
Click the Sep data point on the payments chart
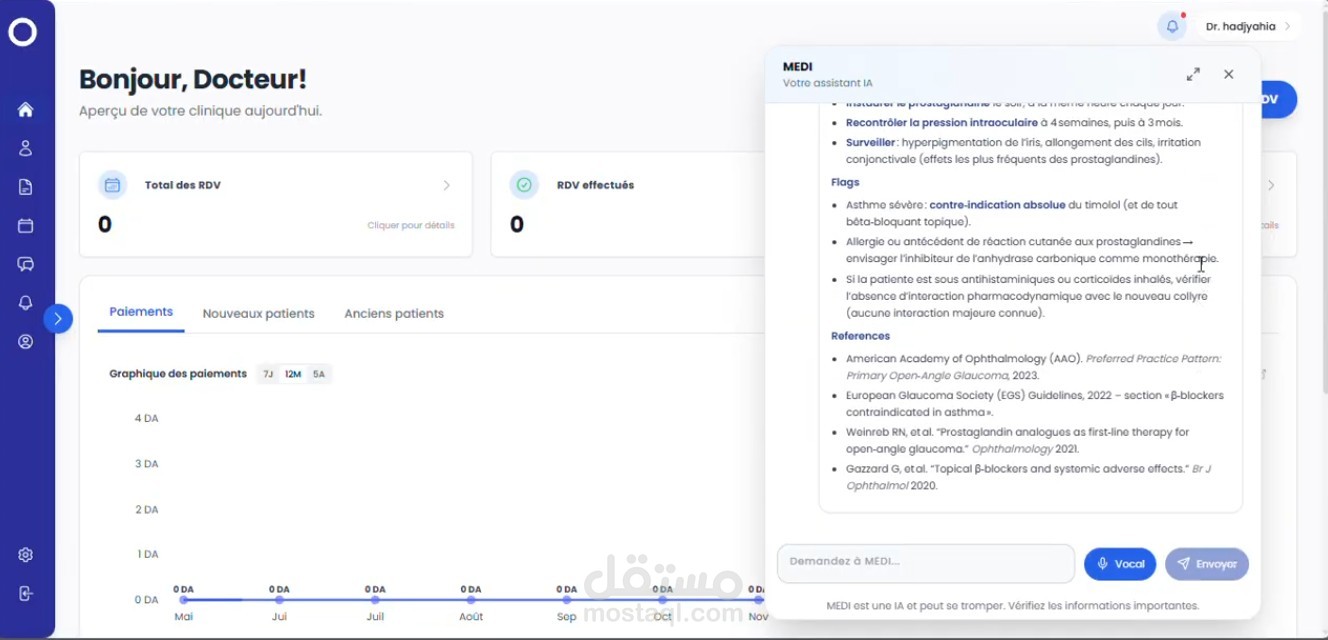(567, 599)
